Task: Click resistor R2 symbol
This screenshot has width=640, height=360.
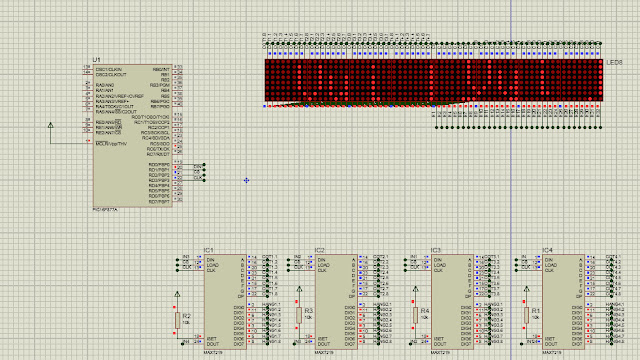Action: pyautogui.click(x=177, y=320)
